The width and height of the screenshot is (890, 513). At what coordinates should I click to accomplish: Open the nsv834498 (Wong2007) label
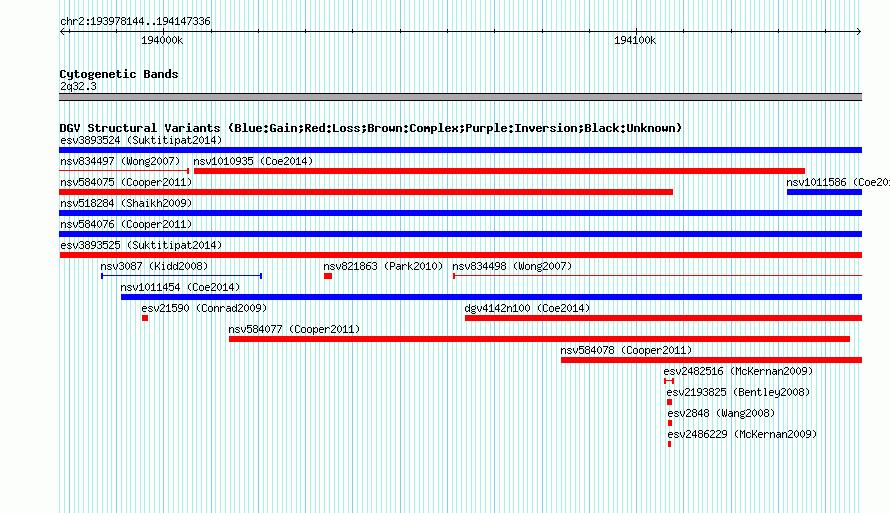click(x=512, y=266)
